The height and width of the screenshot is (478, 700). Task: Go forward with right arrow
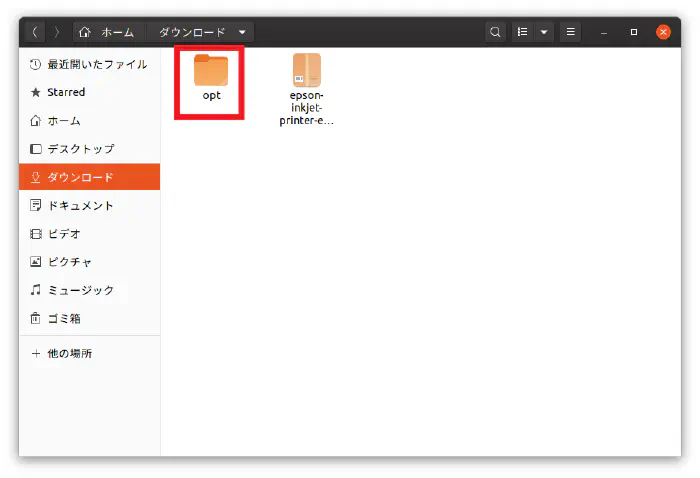56,32
